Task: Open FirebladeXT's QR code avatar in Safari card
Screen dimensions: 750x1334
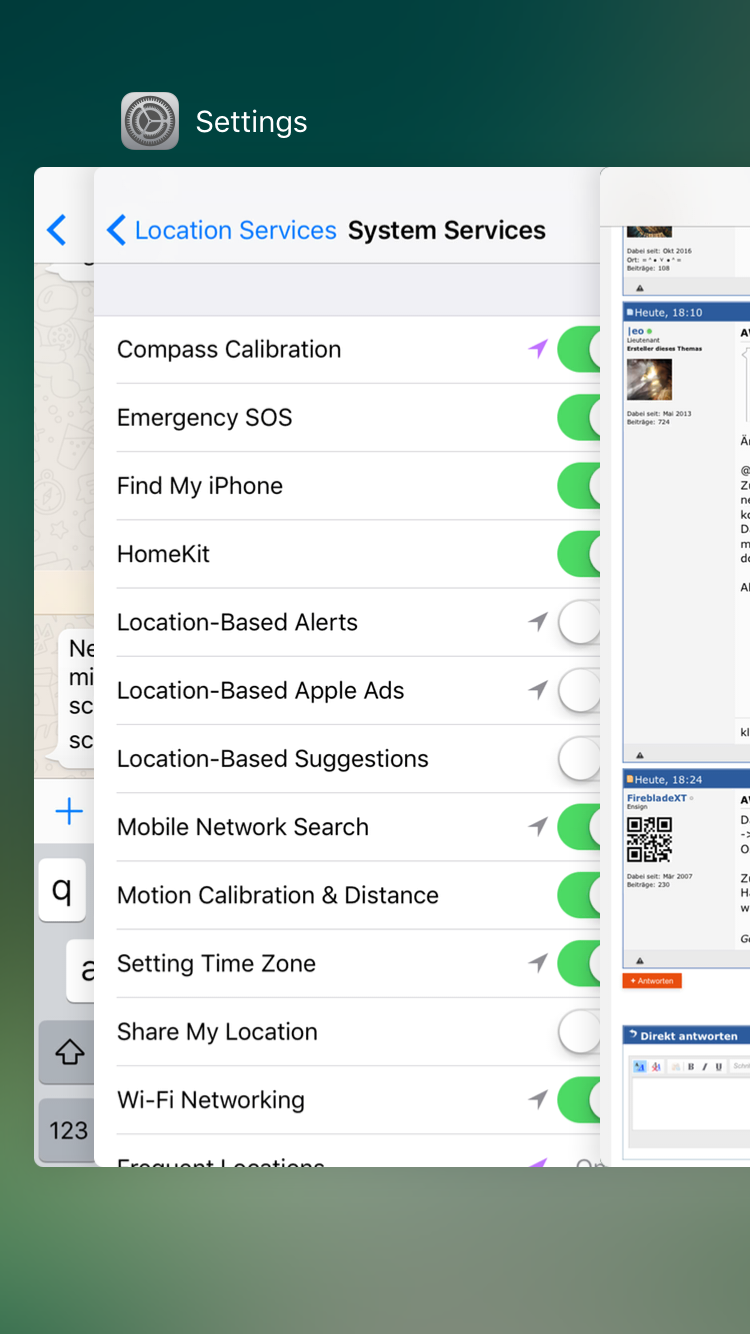Action: (649, 839)
